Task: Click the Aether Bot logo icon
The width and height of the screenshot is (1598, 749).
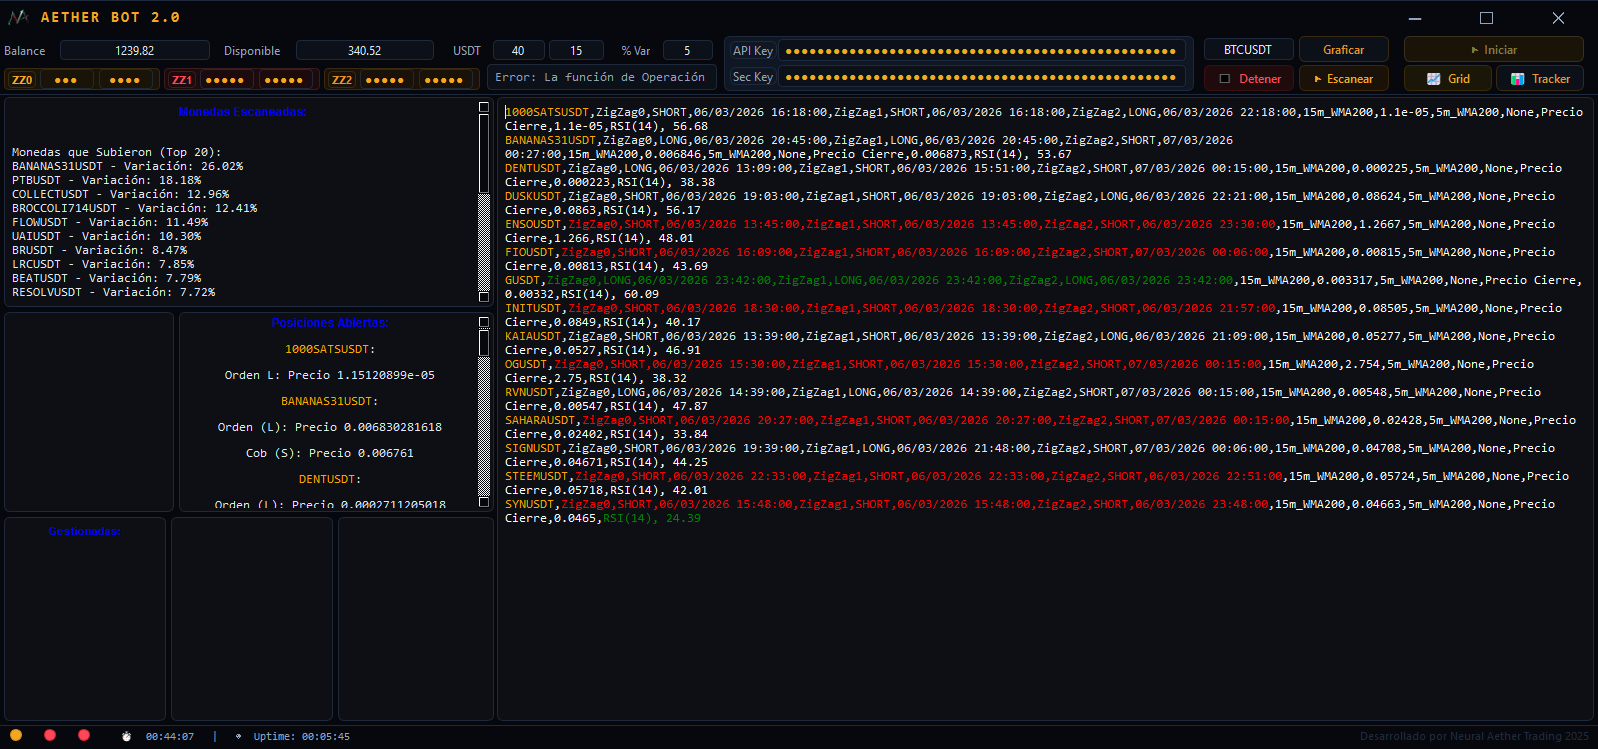Action: point(17,17)
